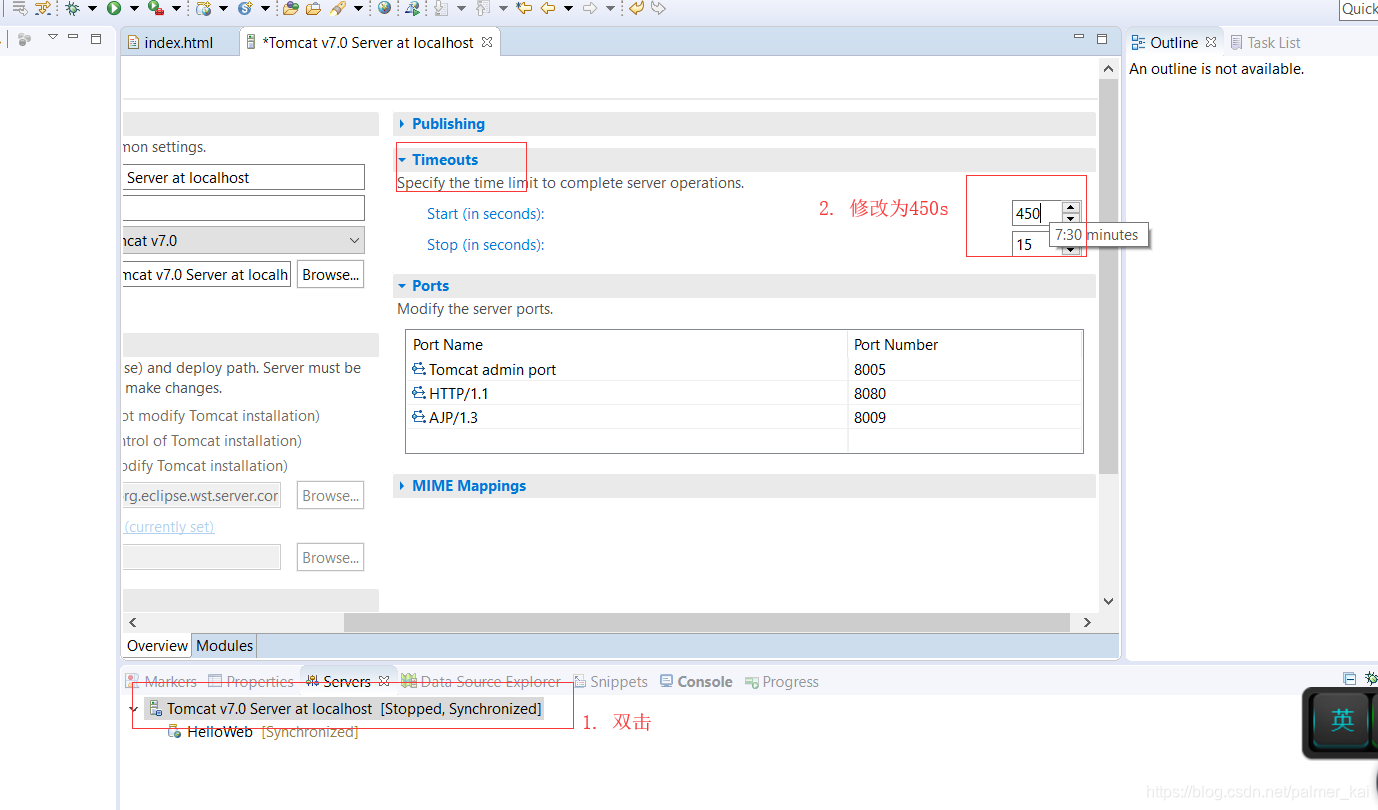Click the New Dynamic Web Project icon
Screen dimensions: 1378x810
[x=203, y=9]
